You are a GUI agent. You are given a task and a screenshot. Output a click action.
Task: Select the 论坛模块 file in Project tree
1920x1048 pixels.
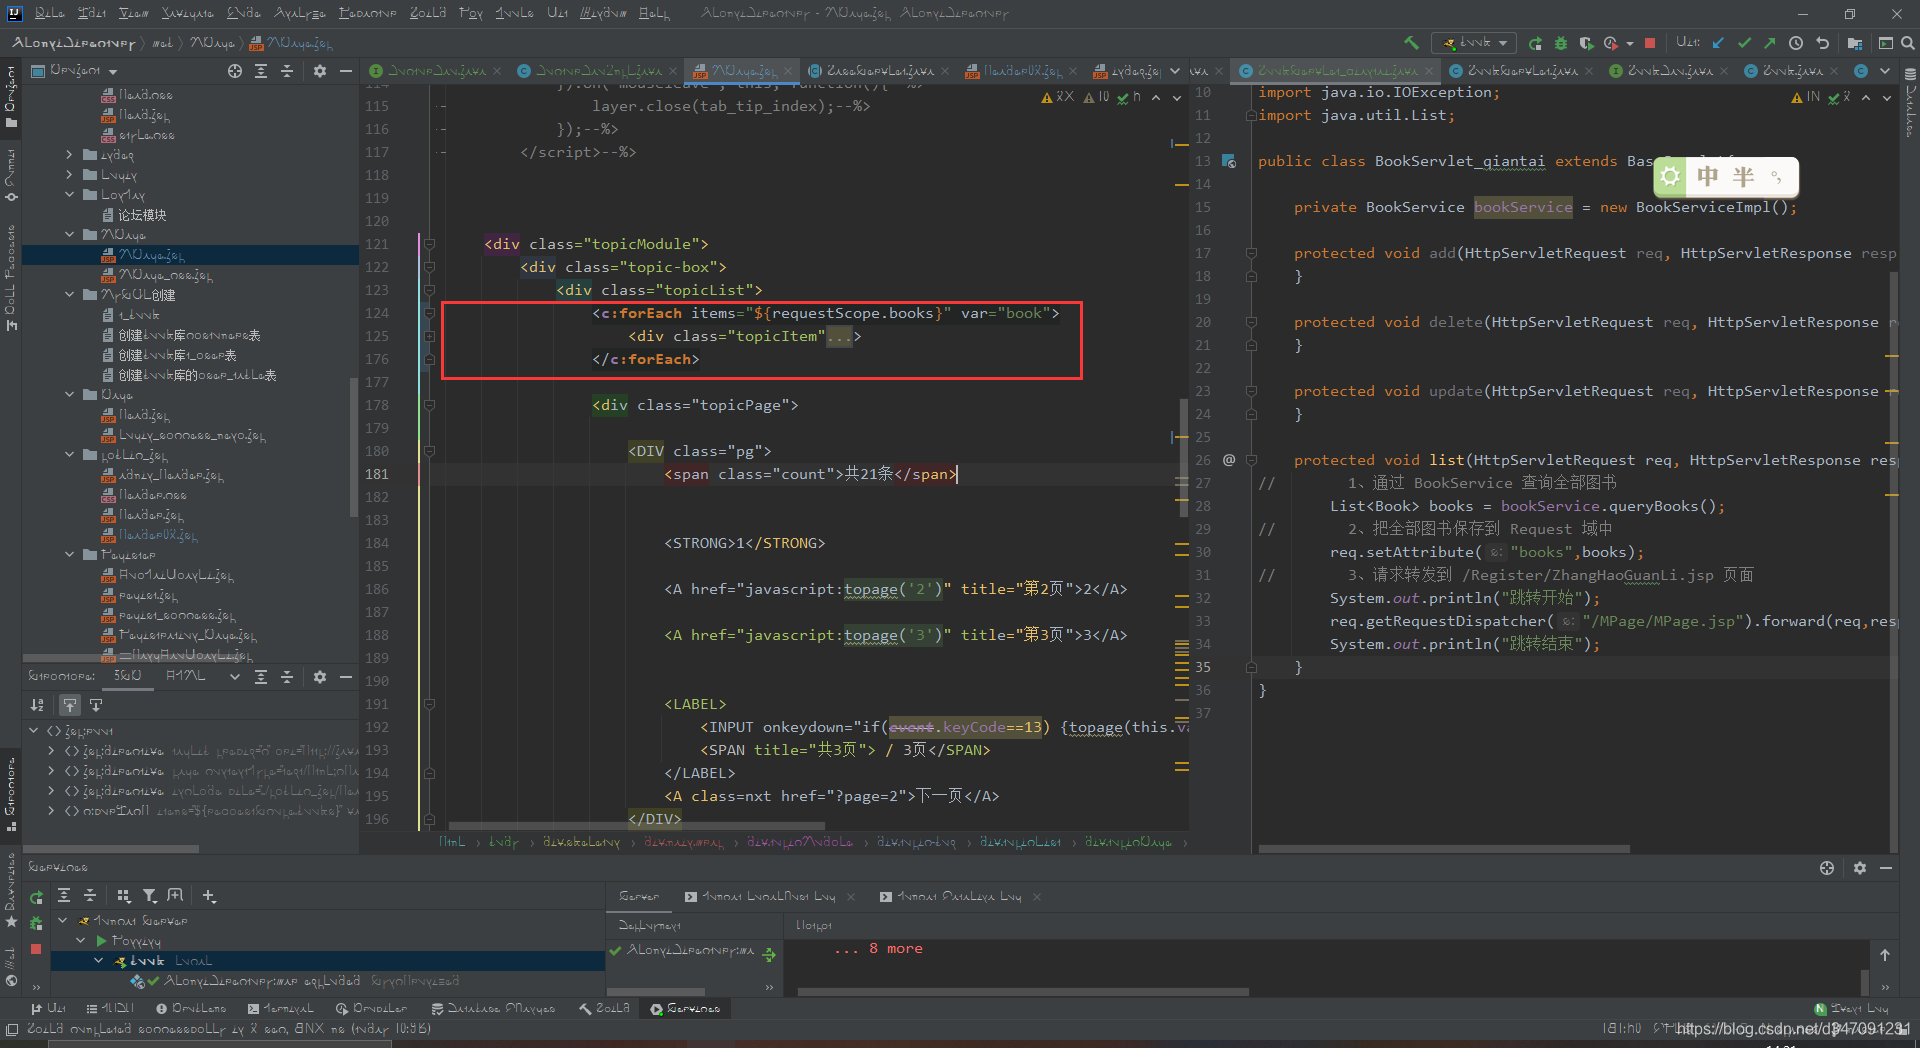[x=142, y=215]
